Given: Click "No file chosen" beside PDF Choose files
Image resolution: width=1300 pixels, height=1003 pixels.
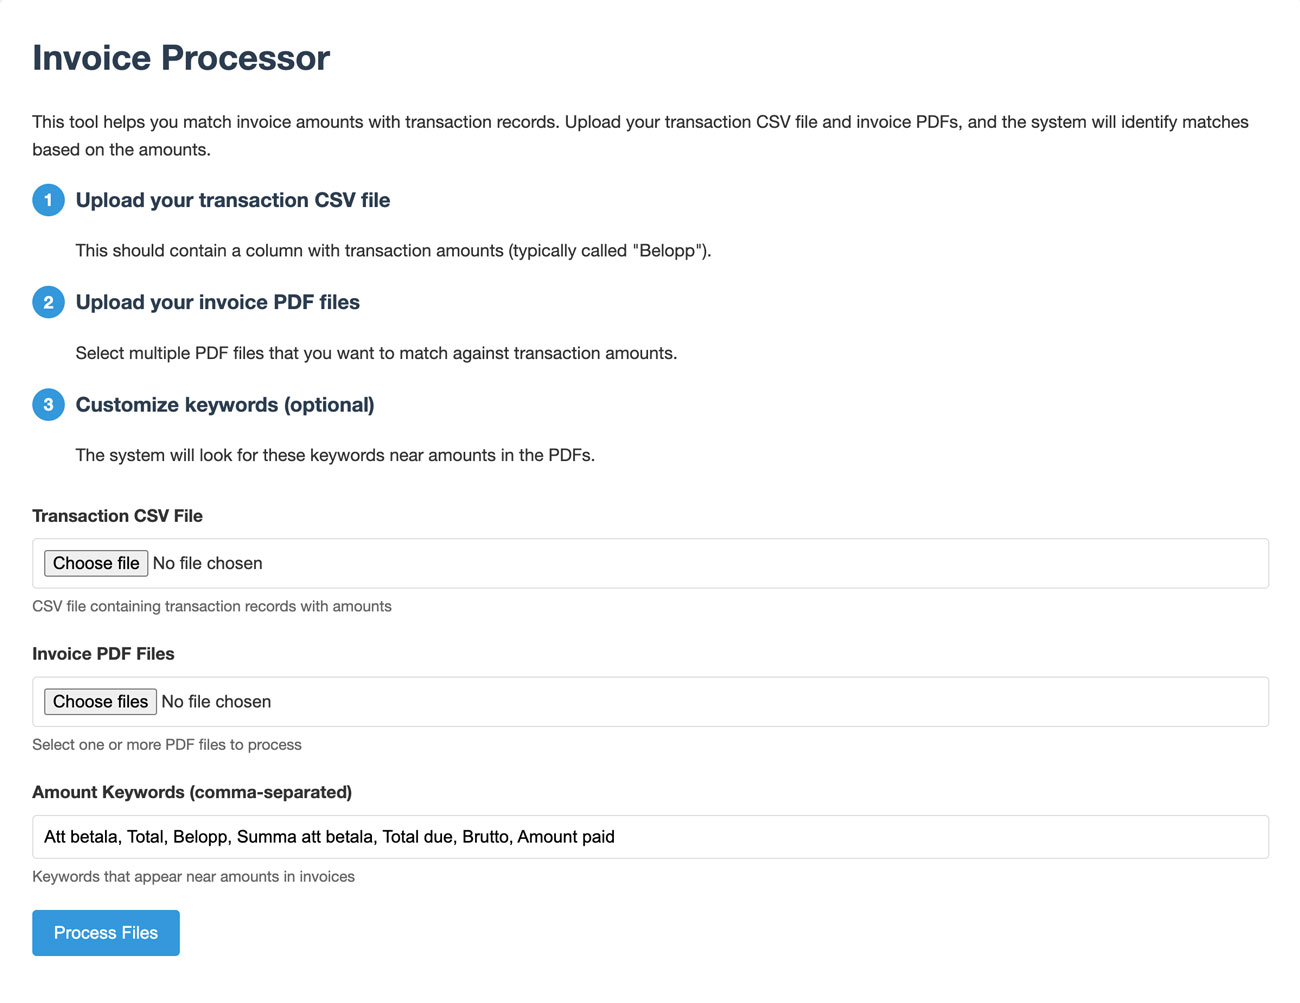Looking at the screenshot, I should [216, 702].
